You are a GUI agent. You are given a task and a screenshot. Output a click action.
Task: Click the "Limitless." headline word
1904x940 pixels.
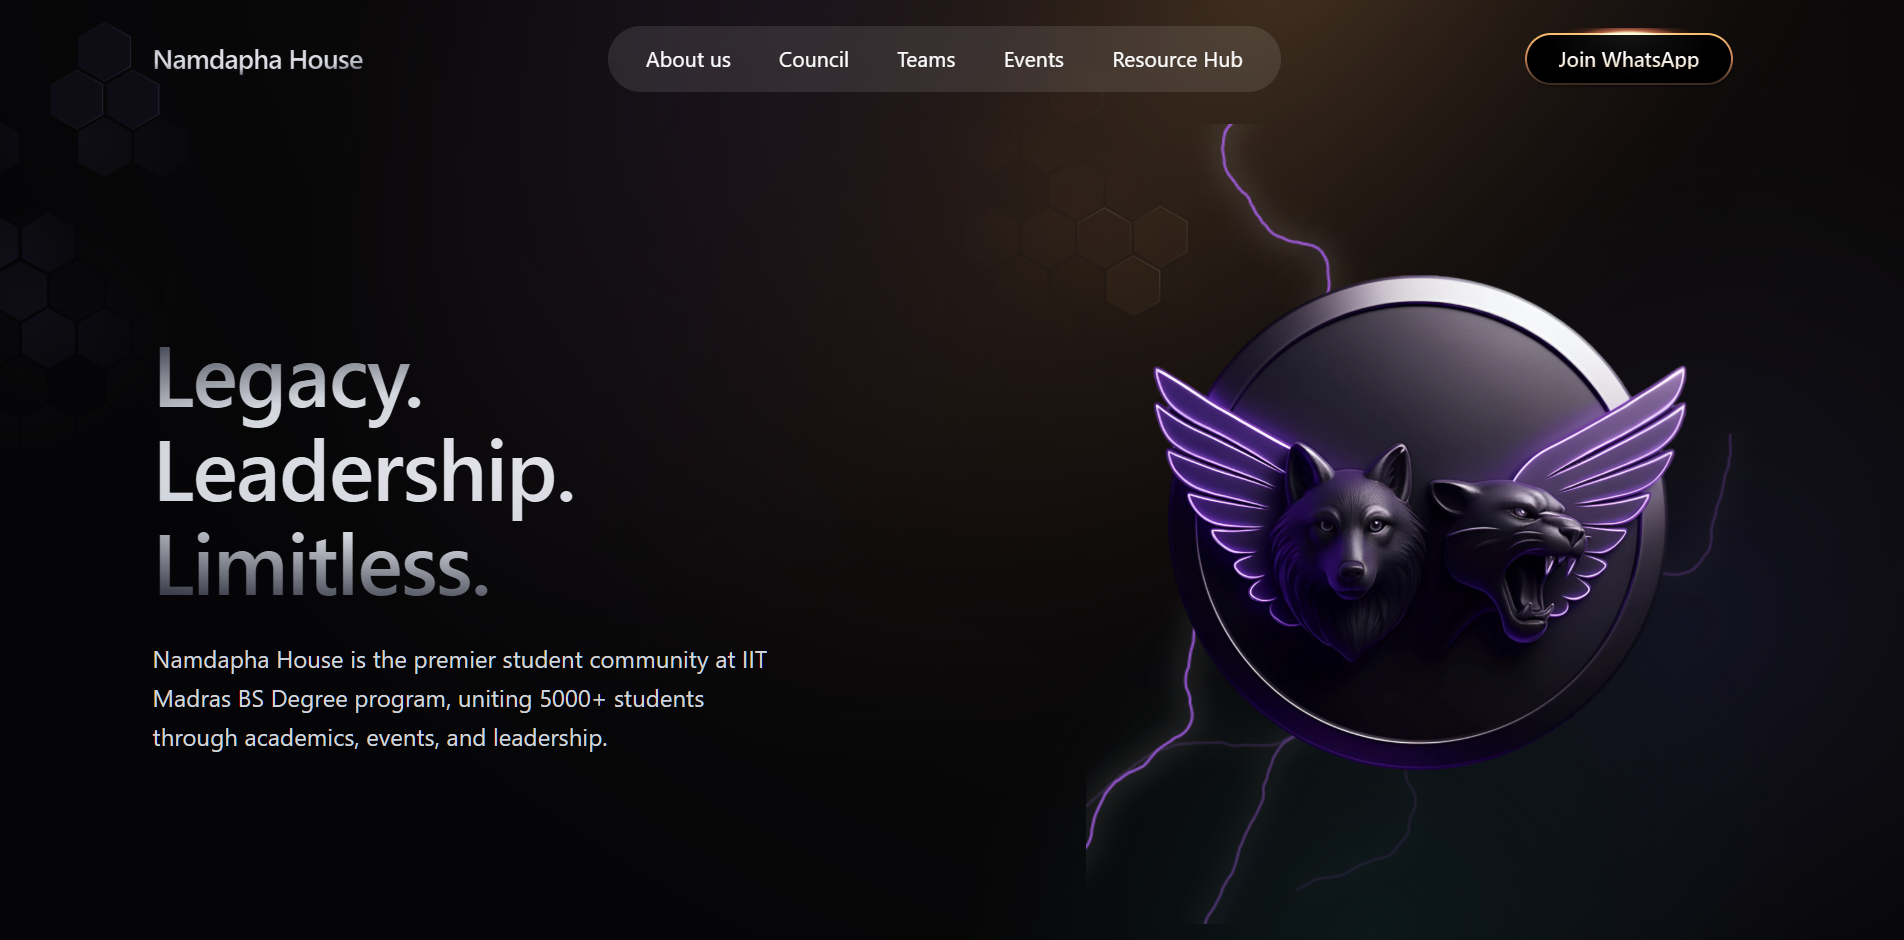322,565
